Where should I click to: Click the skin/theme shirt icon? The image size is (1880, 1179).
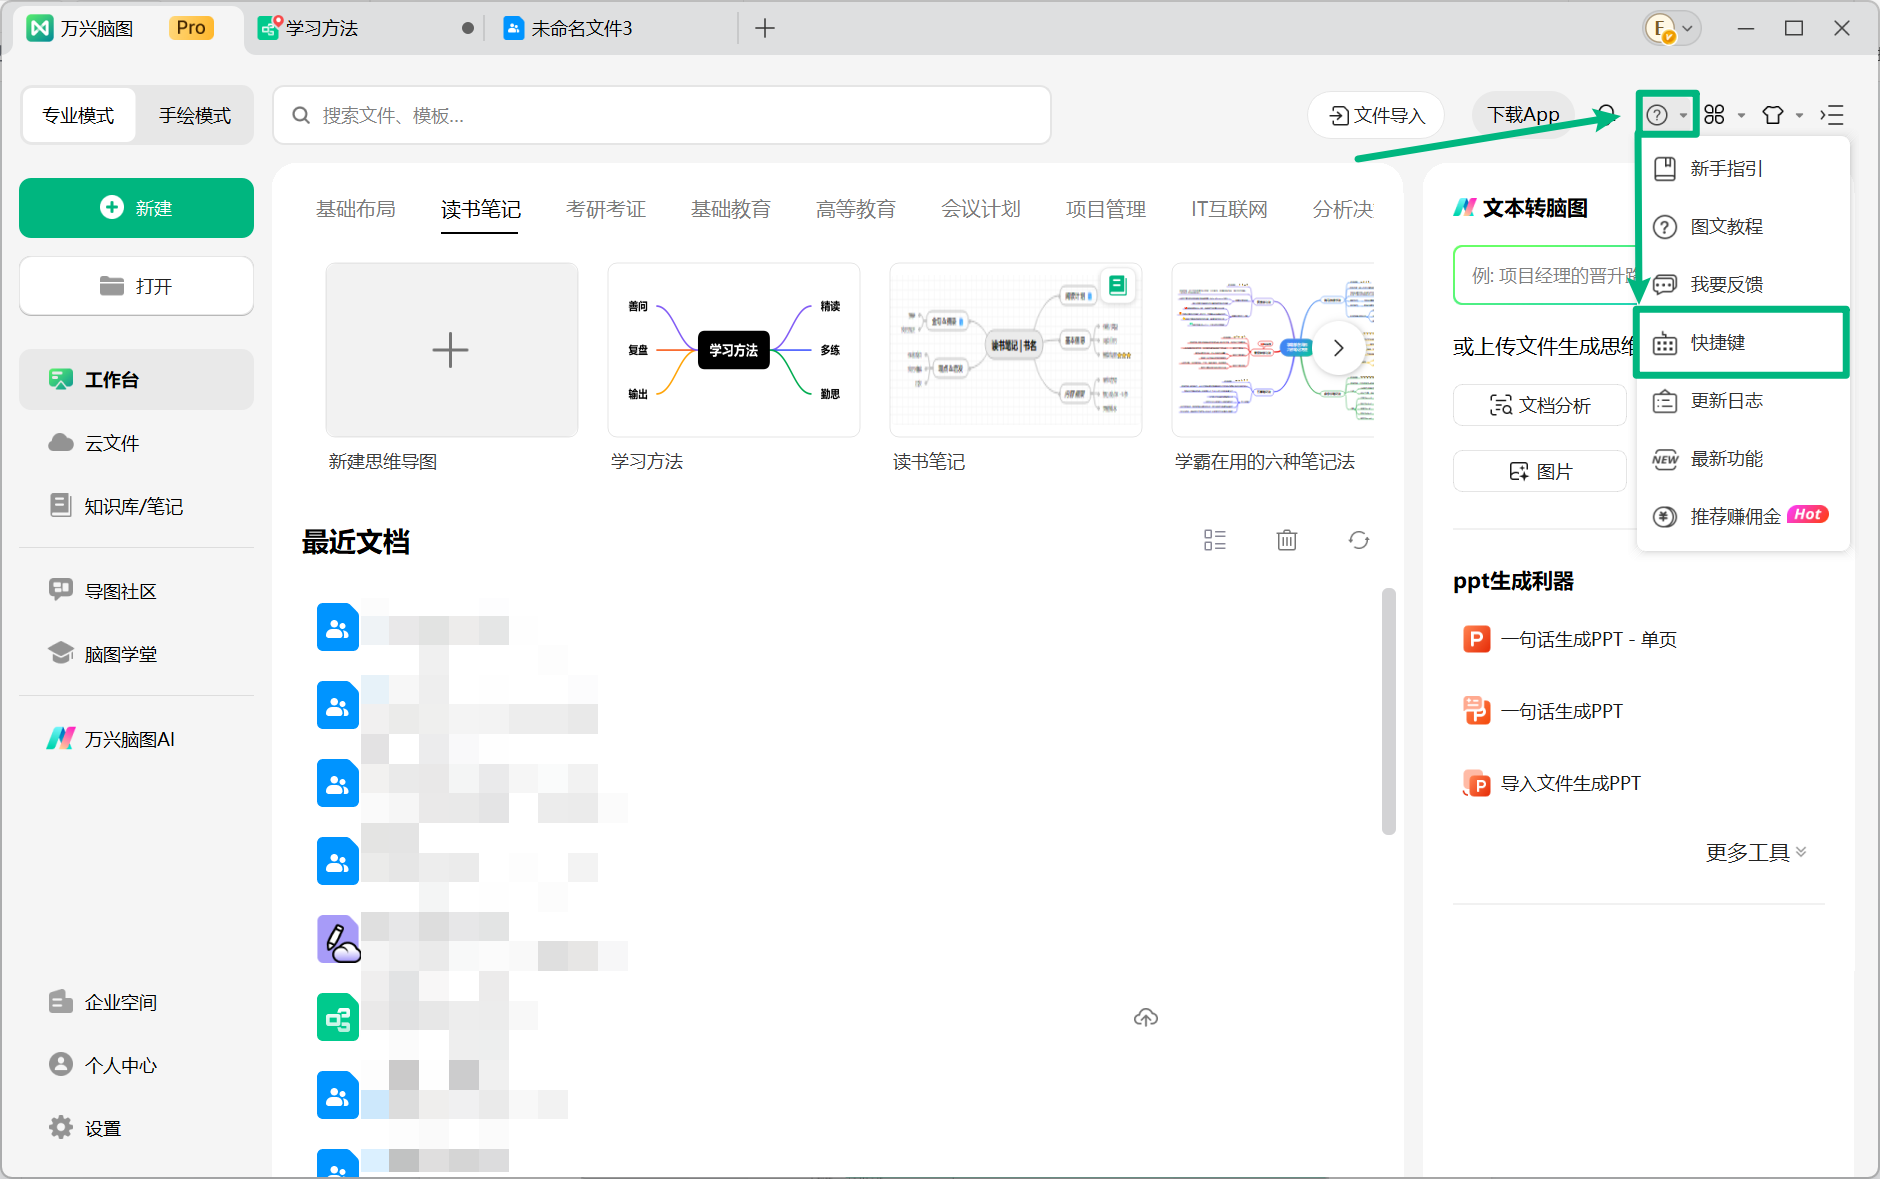tap(1773, 115)
